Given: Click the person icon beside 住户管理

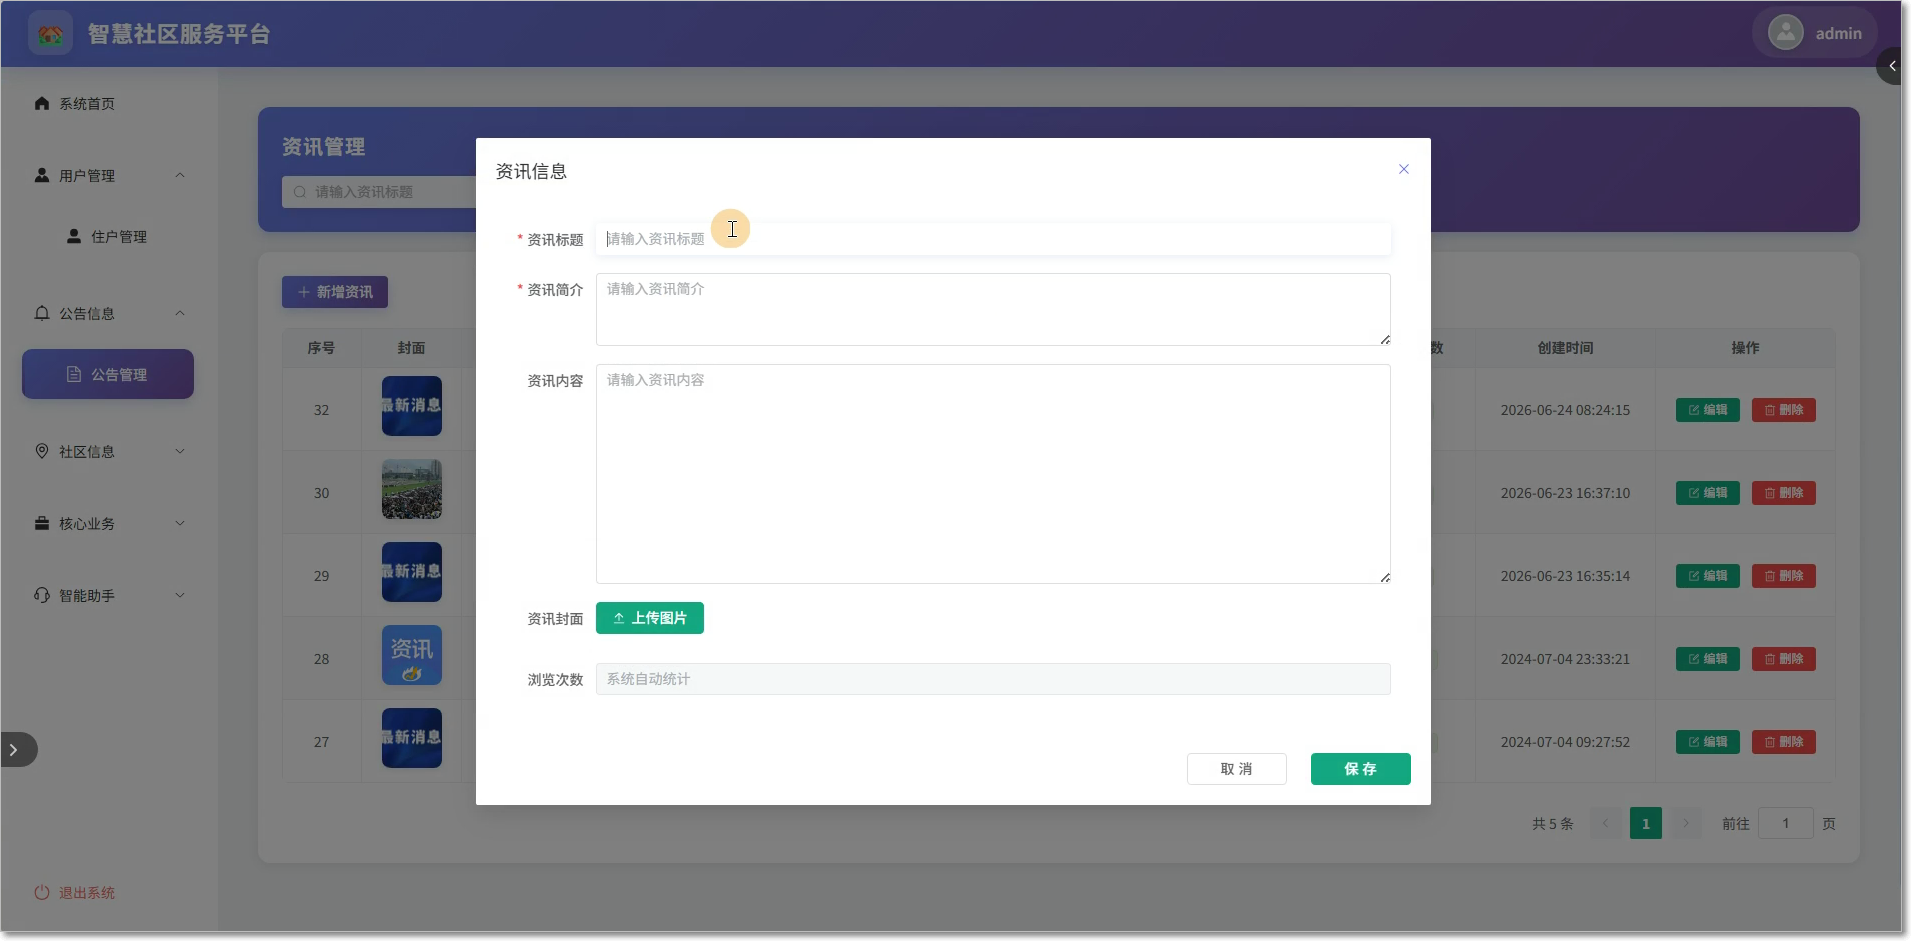Looking at the screenshot, I should tap(74, 236).
